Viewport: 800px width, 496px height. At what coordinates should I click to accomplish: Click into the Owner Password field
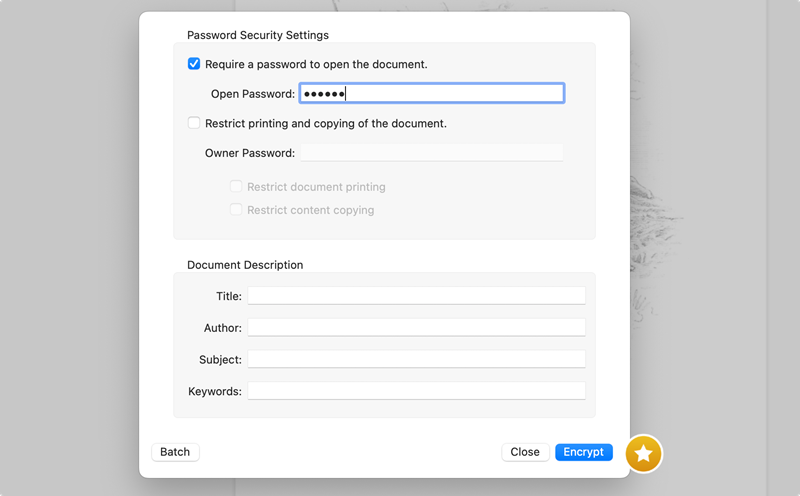[x=431, y=153]
